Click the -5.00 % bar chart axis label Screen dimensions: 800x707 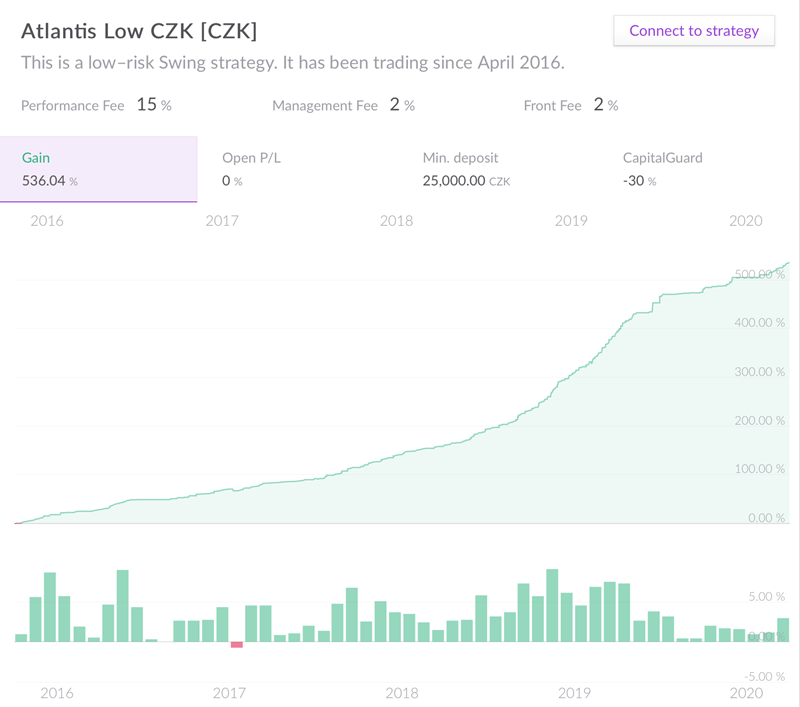(x=765, y=676)
